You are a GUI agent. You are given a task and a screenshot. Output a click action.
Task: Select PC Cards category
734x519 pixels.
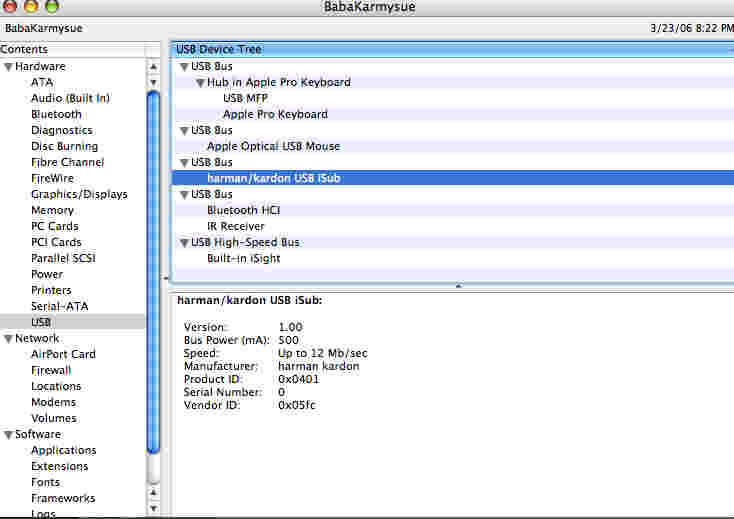[x=55, y=226]
